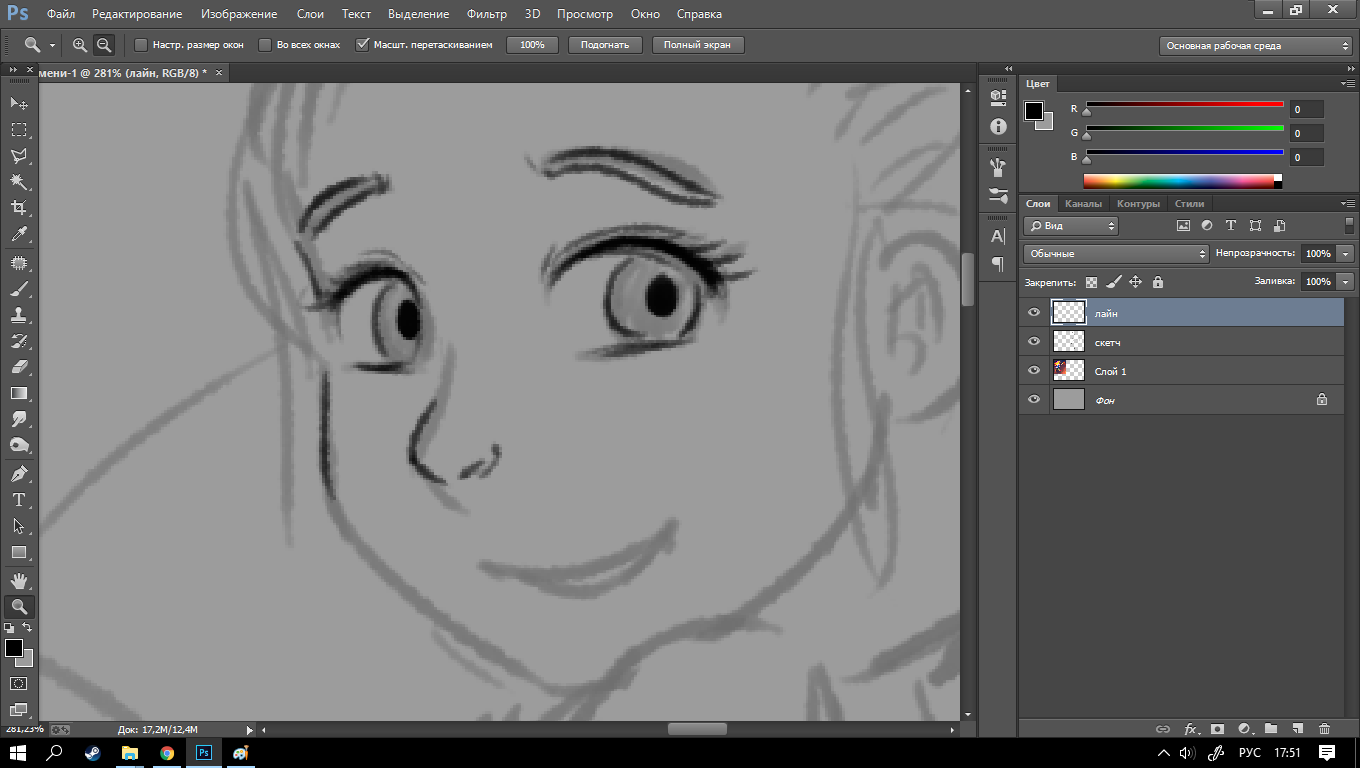Select the Type tool in toolbox
This screenshot has width=1360, height=768.
(x=19, y=499)
